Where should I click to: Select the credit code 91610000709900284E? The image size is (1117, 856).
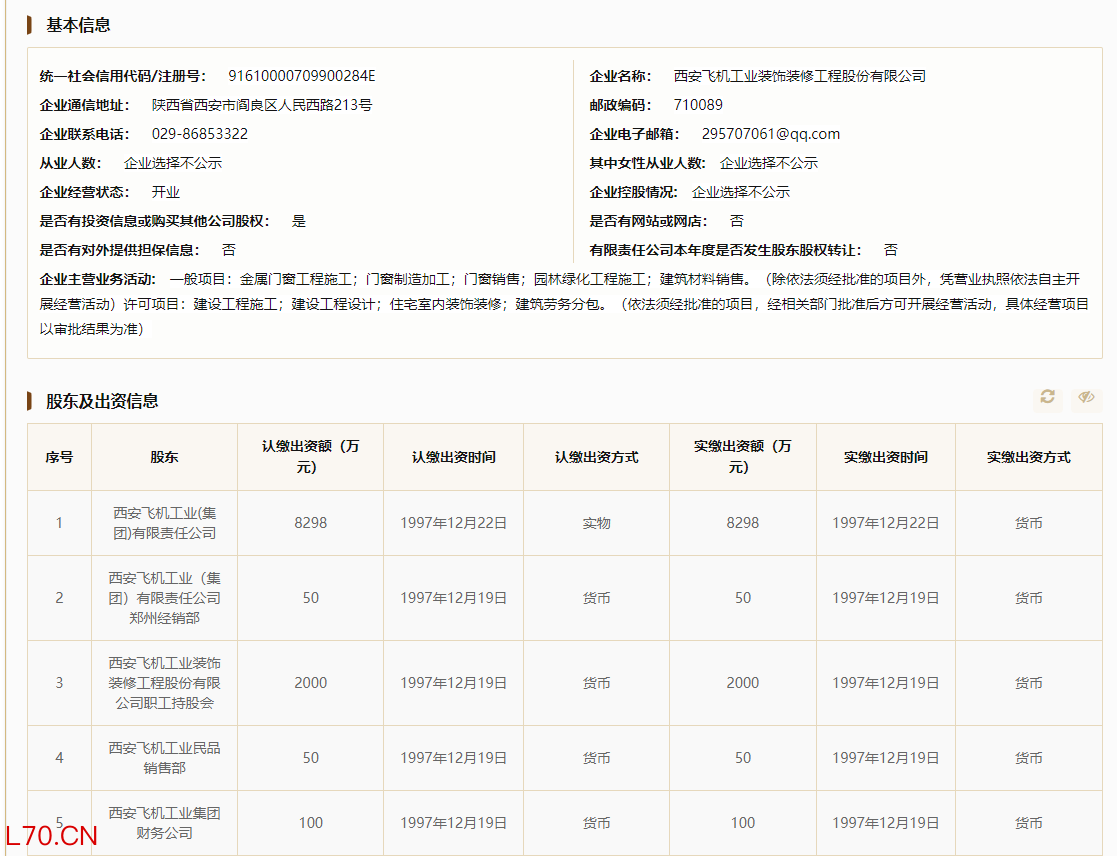tap(301, 76)
